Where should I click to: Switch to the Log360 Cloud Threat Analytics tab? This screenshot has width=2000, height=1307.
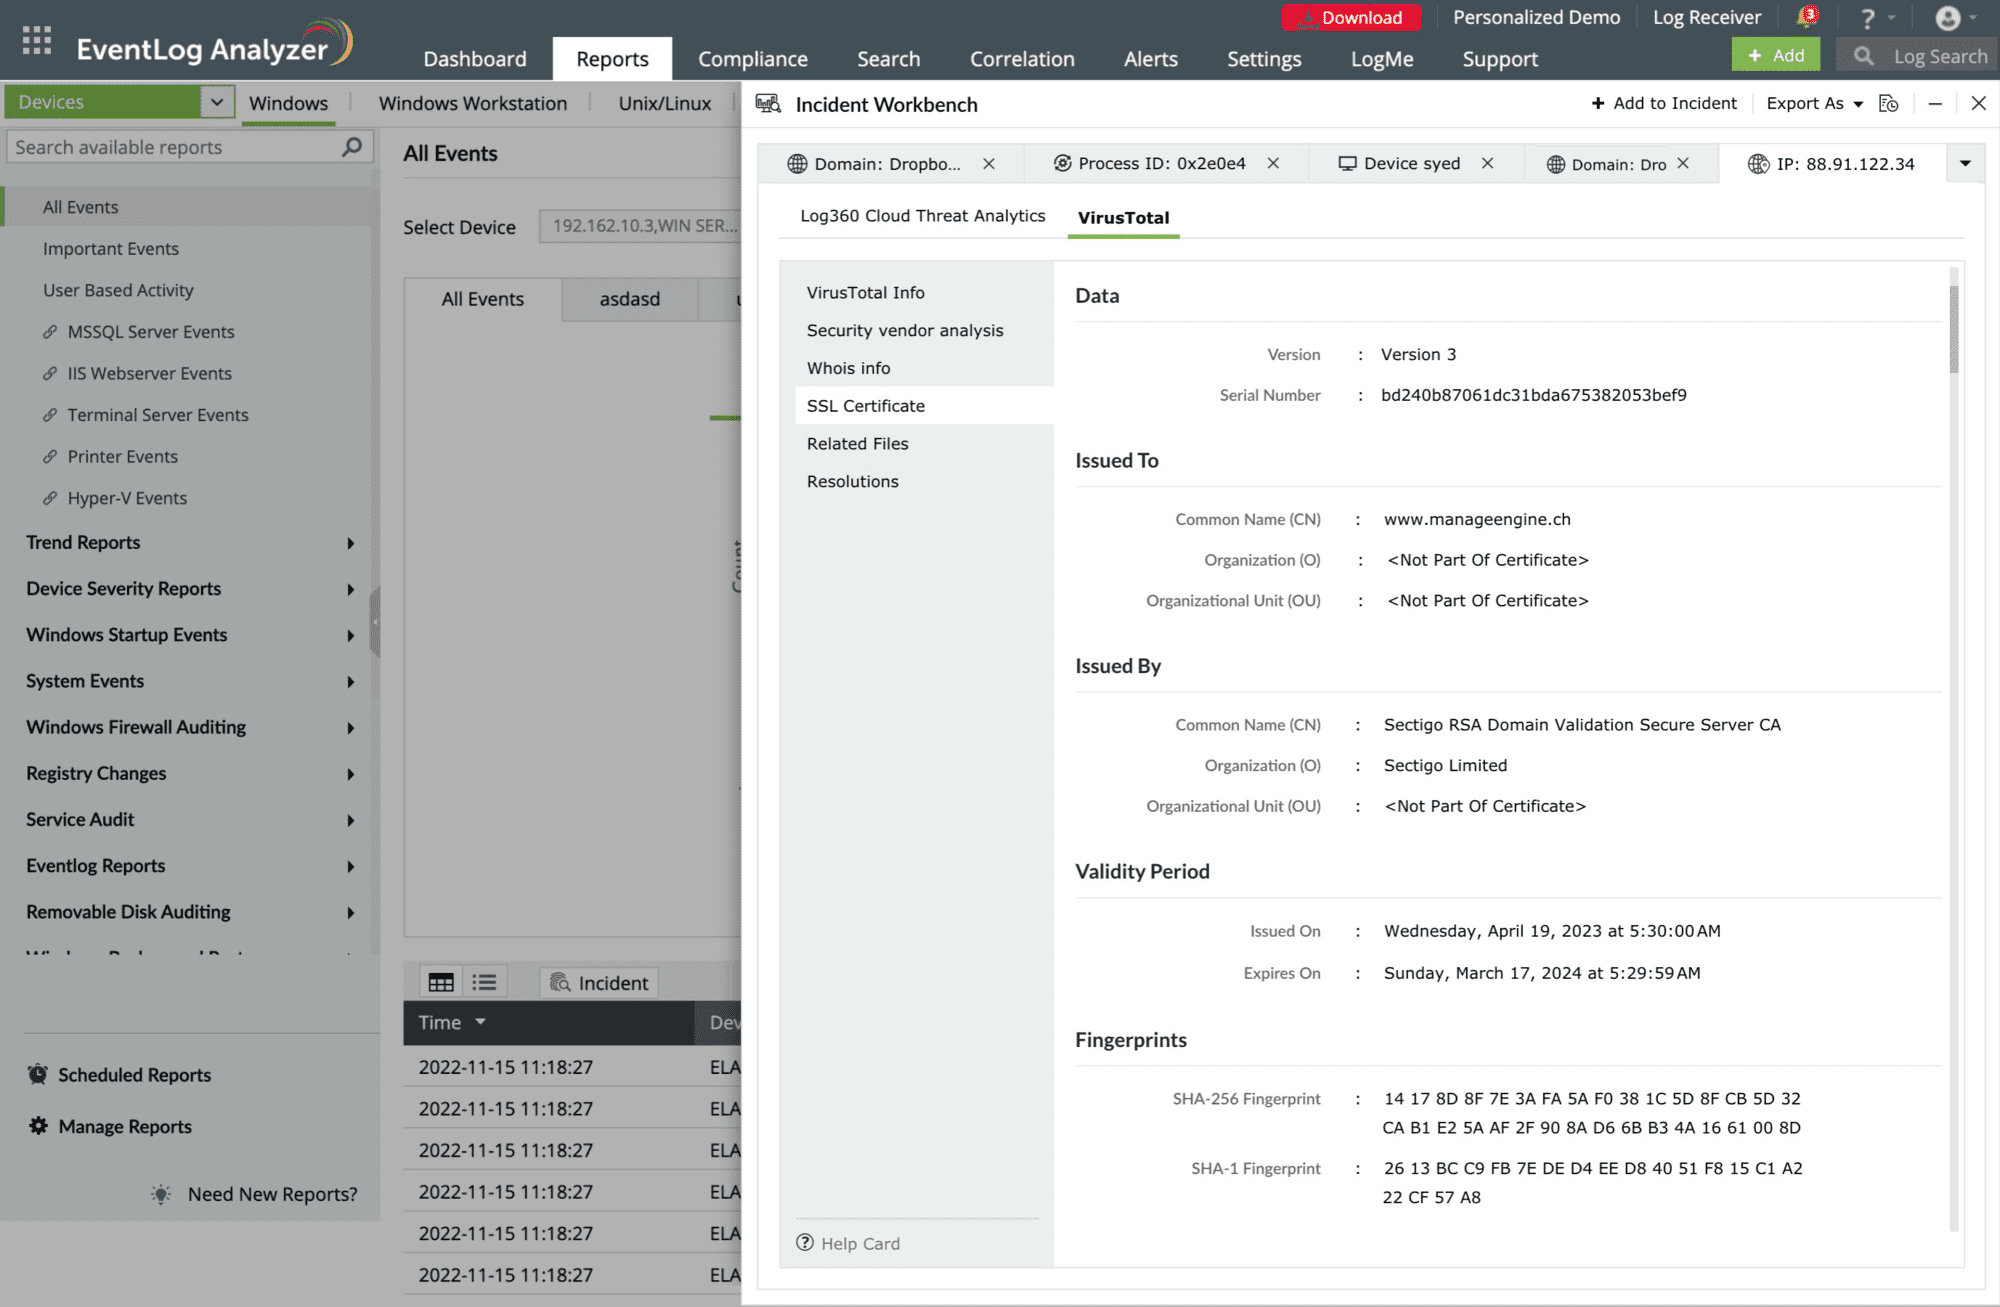click(x=921, y=215)
